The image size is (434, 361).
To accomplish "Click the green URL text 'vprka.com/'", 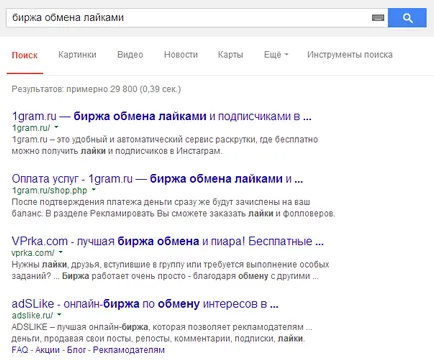I will point(33,253).
